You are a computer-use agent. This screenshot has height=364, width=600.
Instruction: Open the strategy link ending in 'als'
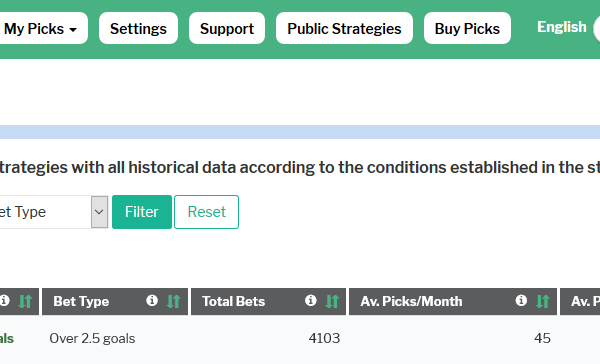pos(7,338)
